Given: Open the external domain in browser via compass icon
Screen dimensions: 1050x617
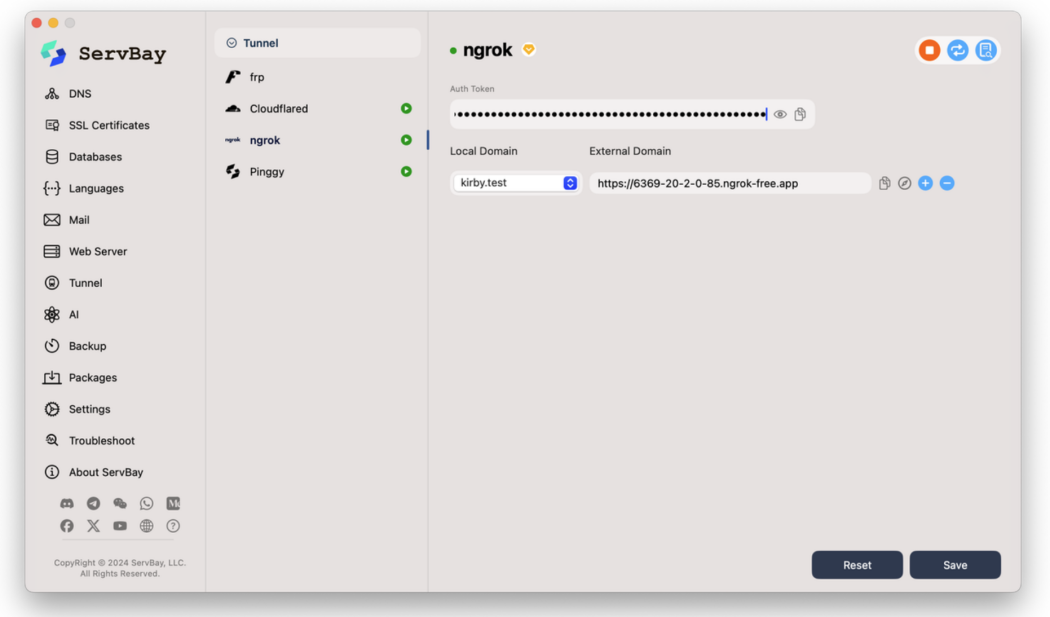Looking at the screenshot, I should tap(904, 183).
